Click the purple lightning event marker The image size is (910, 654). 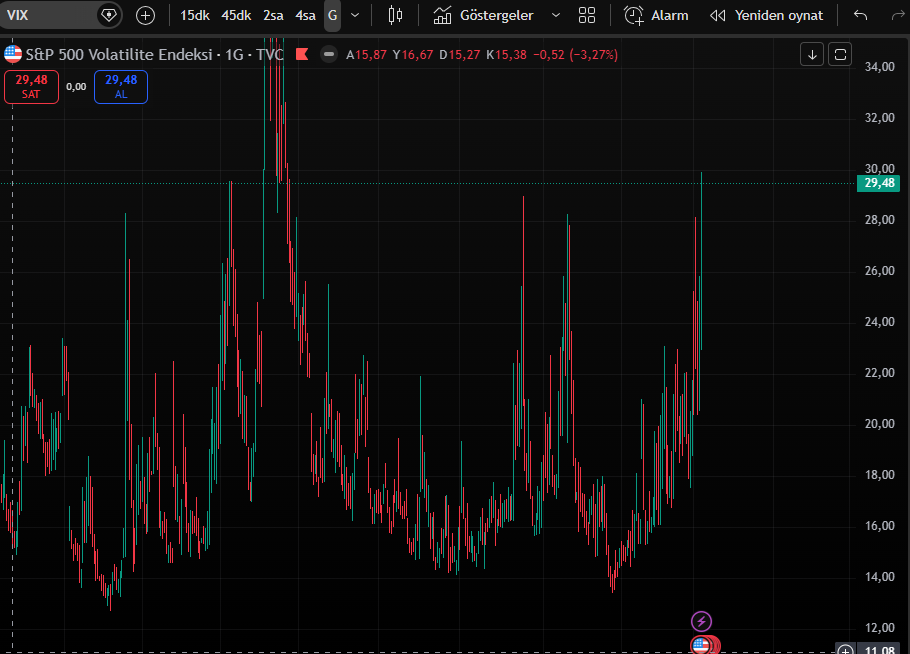pyautogui.click(x=701, y=622)
